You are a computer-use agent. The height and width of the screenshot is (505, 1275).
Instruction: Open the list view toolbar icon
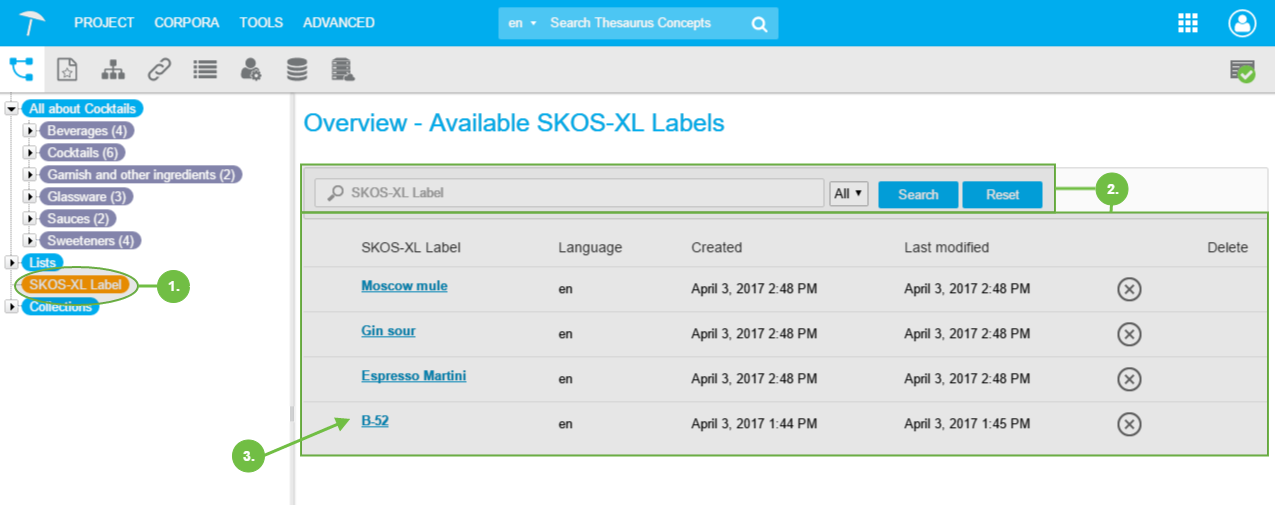[205, 69]
